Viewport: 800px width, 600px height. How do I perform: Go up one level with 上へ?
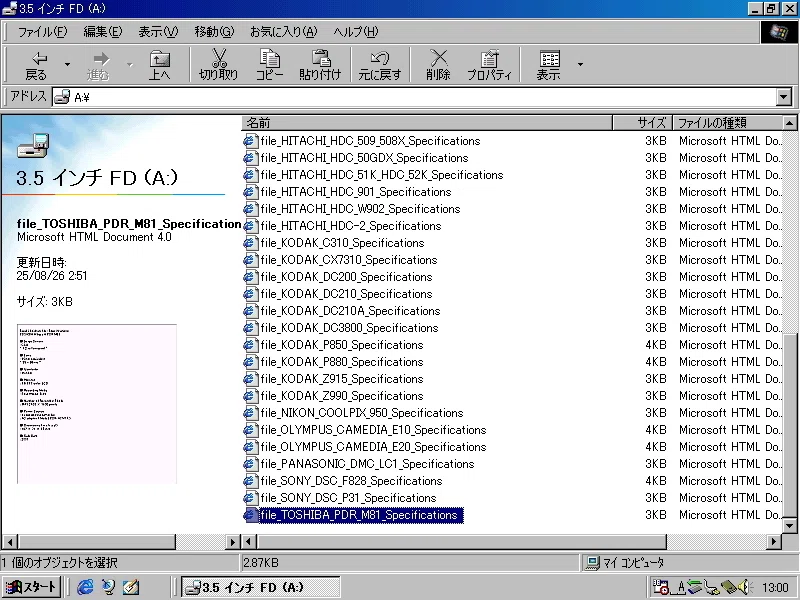coord(160,65)
